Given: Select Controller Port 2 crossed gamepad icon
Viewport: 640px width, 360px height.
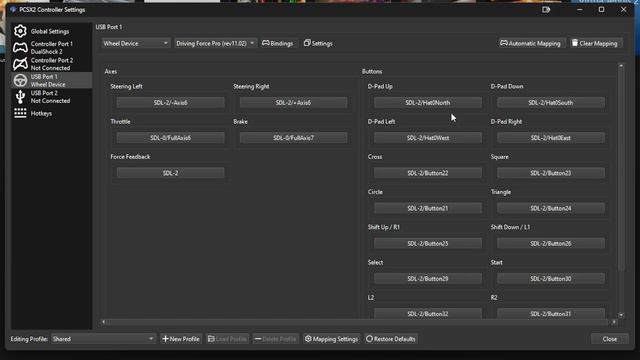Looking at the screenshot, I should [x=20, y=64].
